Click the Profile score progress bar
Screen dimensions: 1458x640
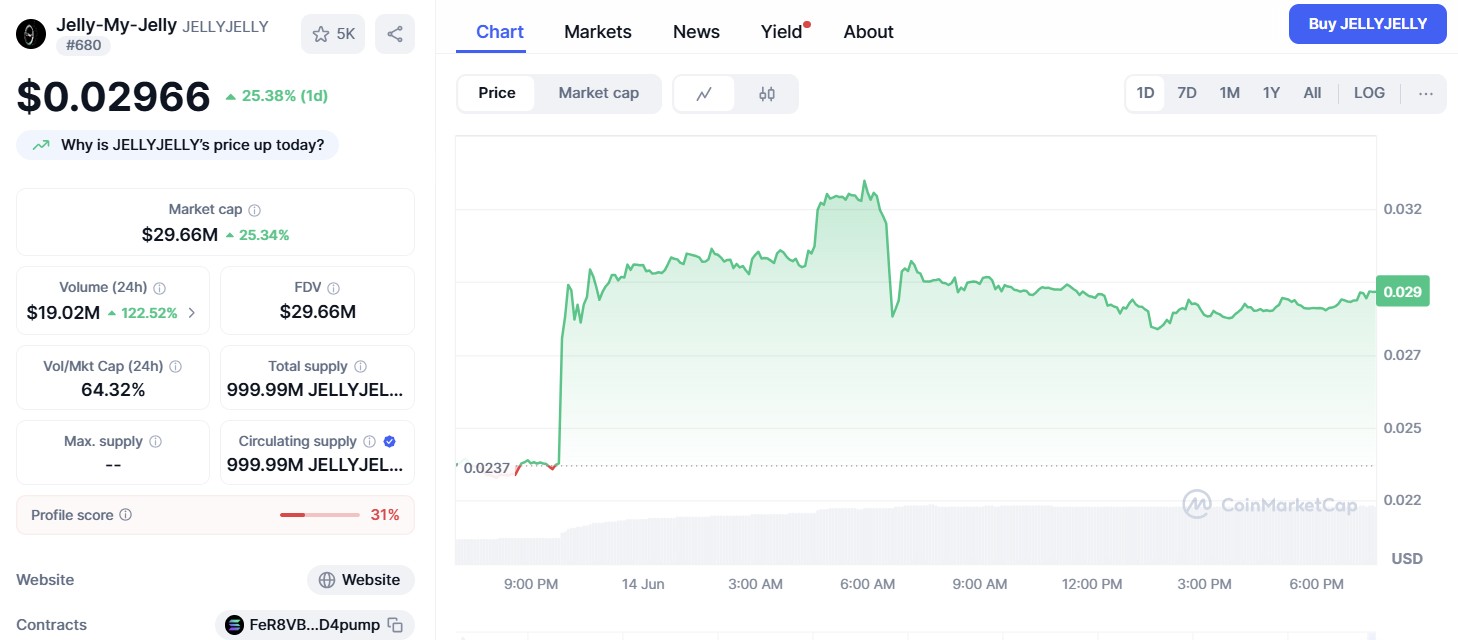319,515
